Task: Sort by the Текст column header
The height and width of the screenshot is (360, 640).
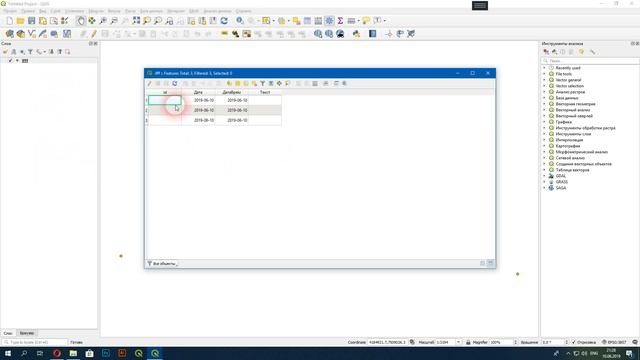Action: (265, 92)
